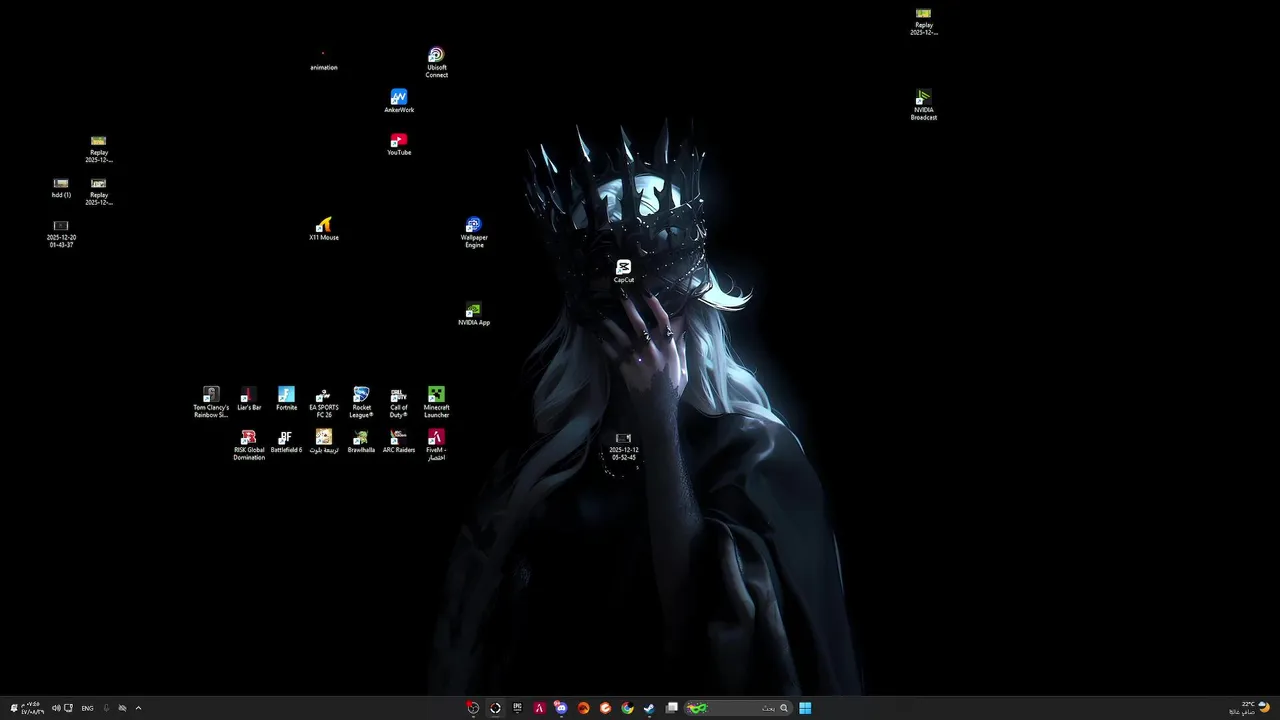Open the Windows Start menu
The height and width of the screenshot is (720, 1280).
coord(805,708)
